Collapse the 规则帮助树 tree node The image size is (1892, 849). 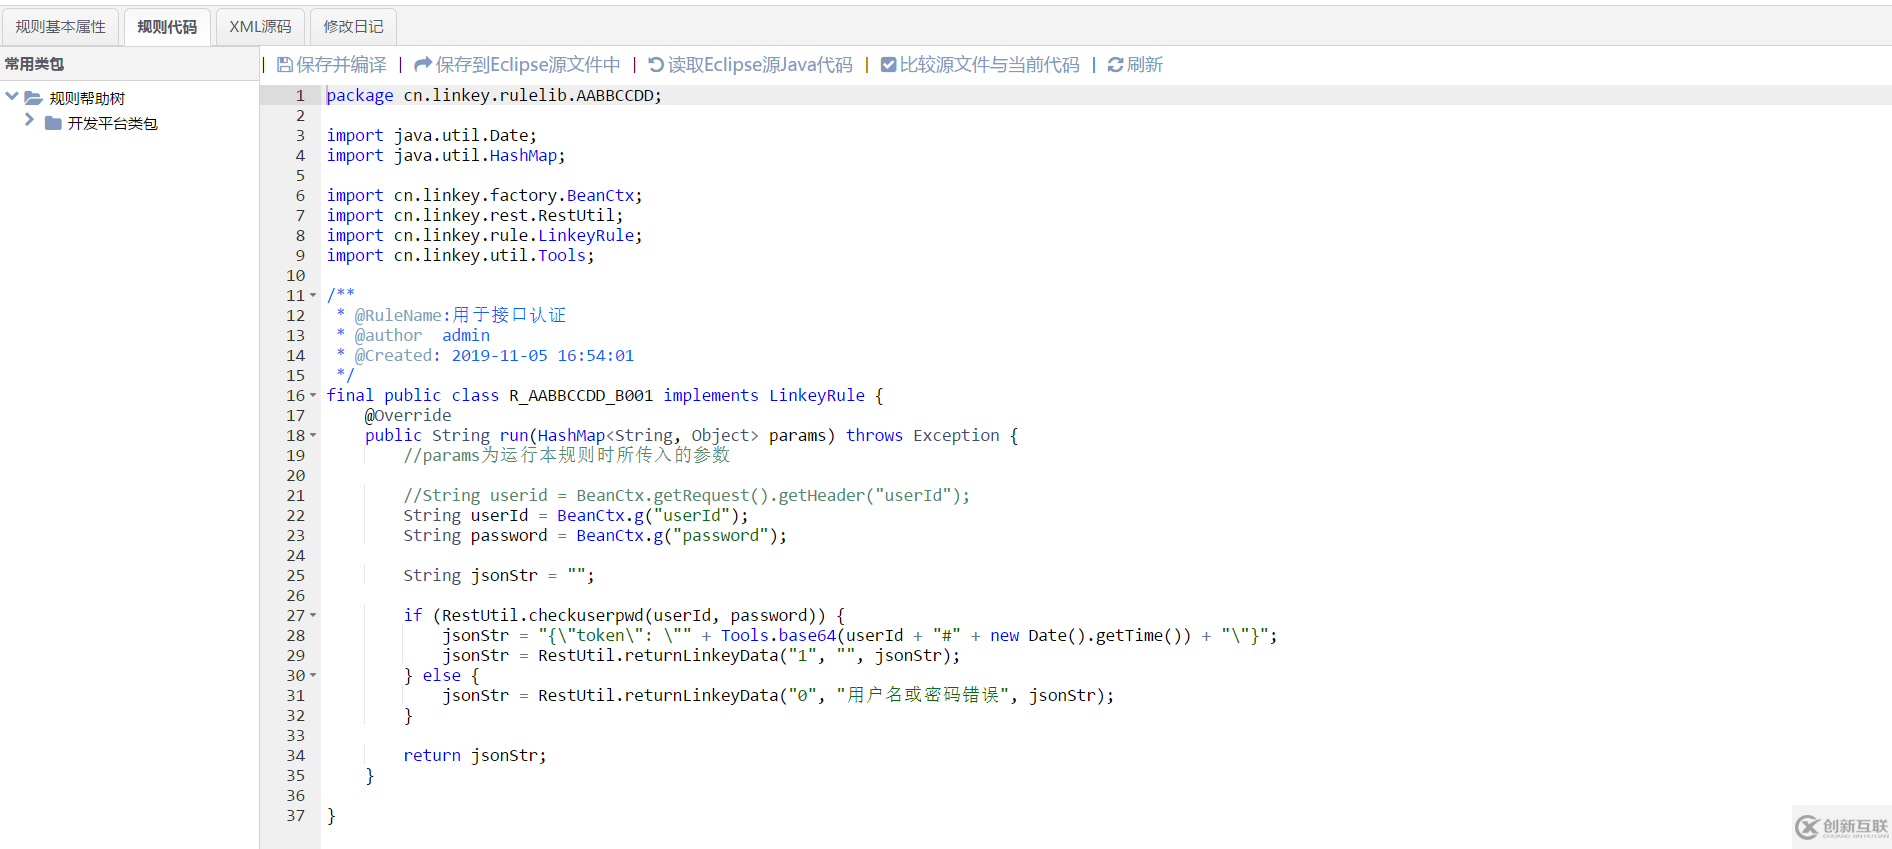click(12, 97)
